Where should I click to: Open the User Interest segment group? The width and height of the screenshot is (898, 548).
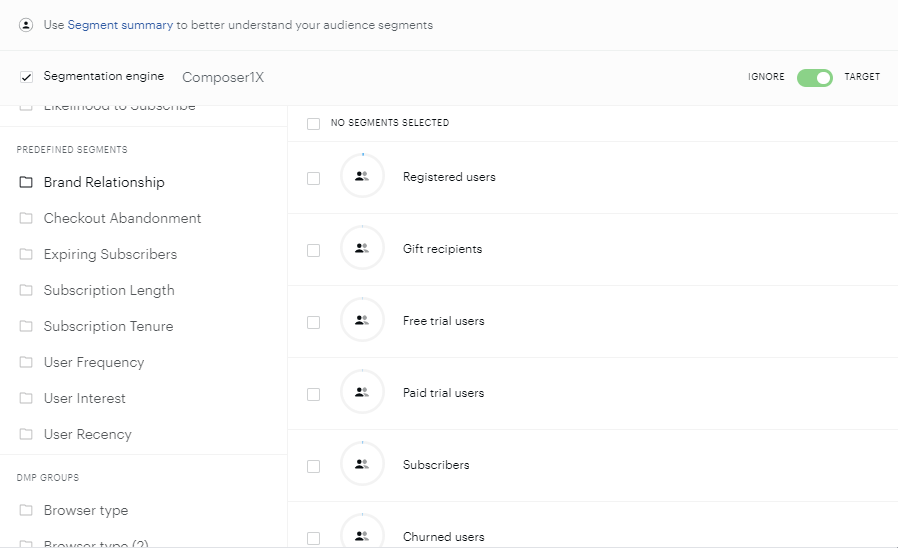85,398
